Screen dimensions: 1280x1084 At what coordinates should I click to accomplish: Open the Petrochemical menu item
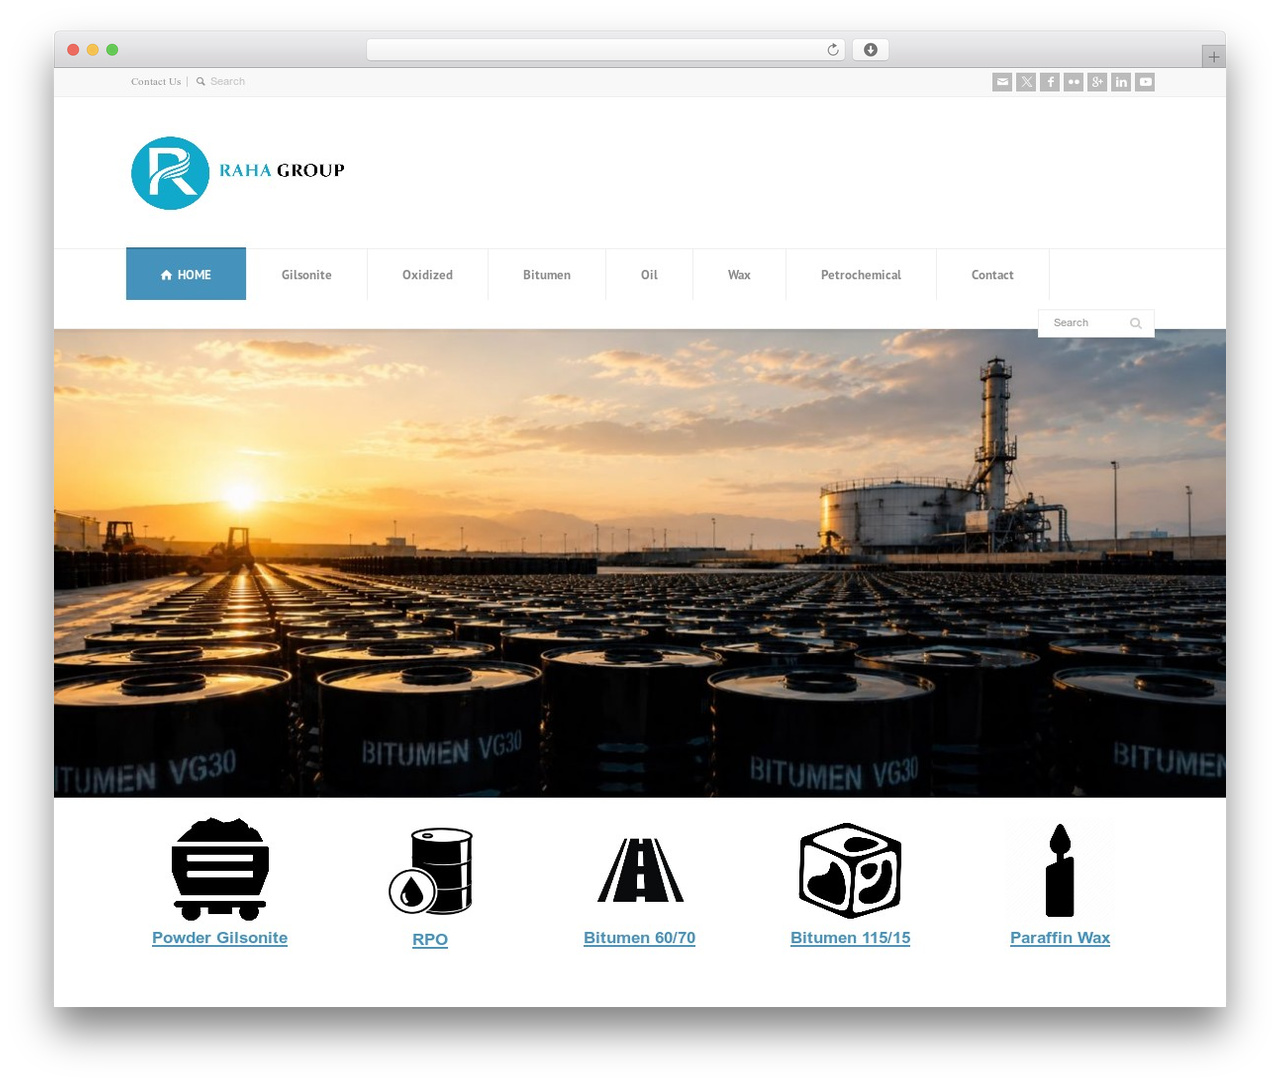tap(861, 275)
